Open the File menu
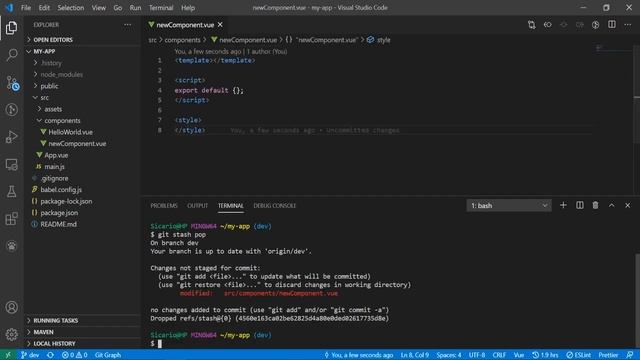Screen dimensions: 640x360 (26, 8)
